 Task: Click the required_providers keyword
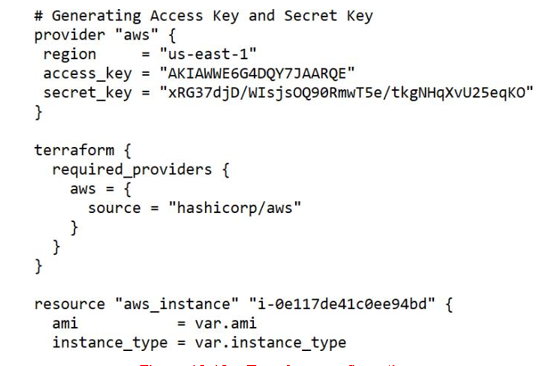pyautogui.click(x=132, y=170)
